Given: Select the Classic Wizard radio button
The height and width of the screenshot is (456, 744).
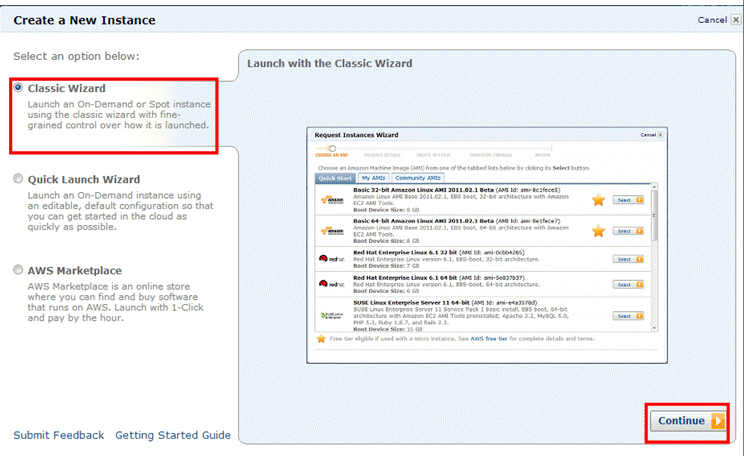Looking at the screenshot, I should point(18,87).
